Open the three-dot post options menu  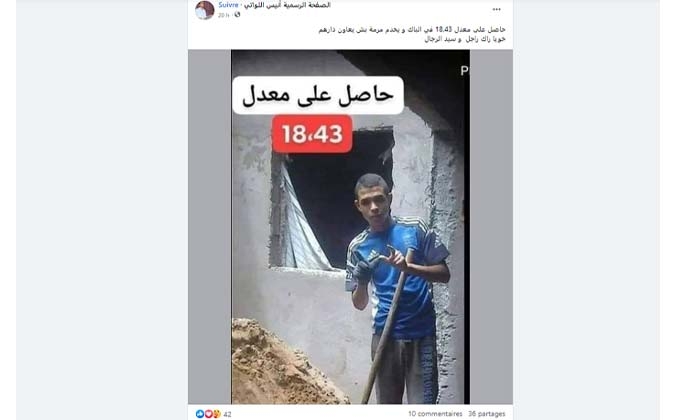(496, 9)
